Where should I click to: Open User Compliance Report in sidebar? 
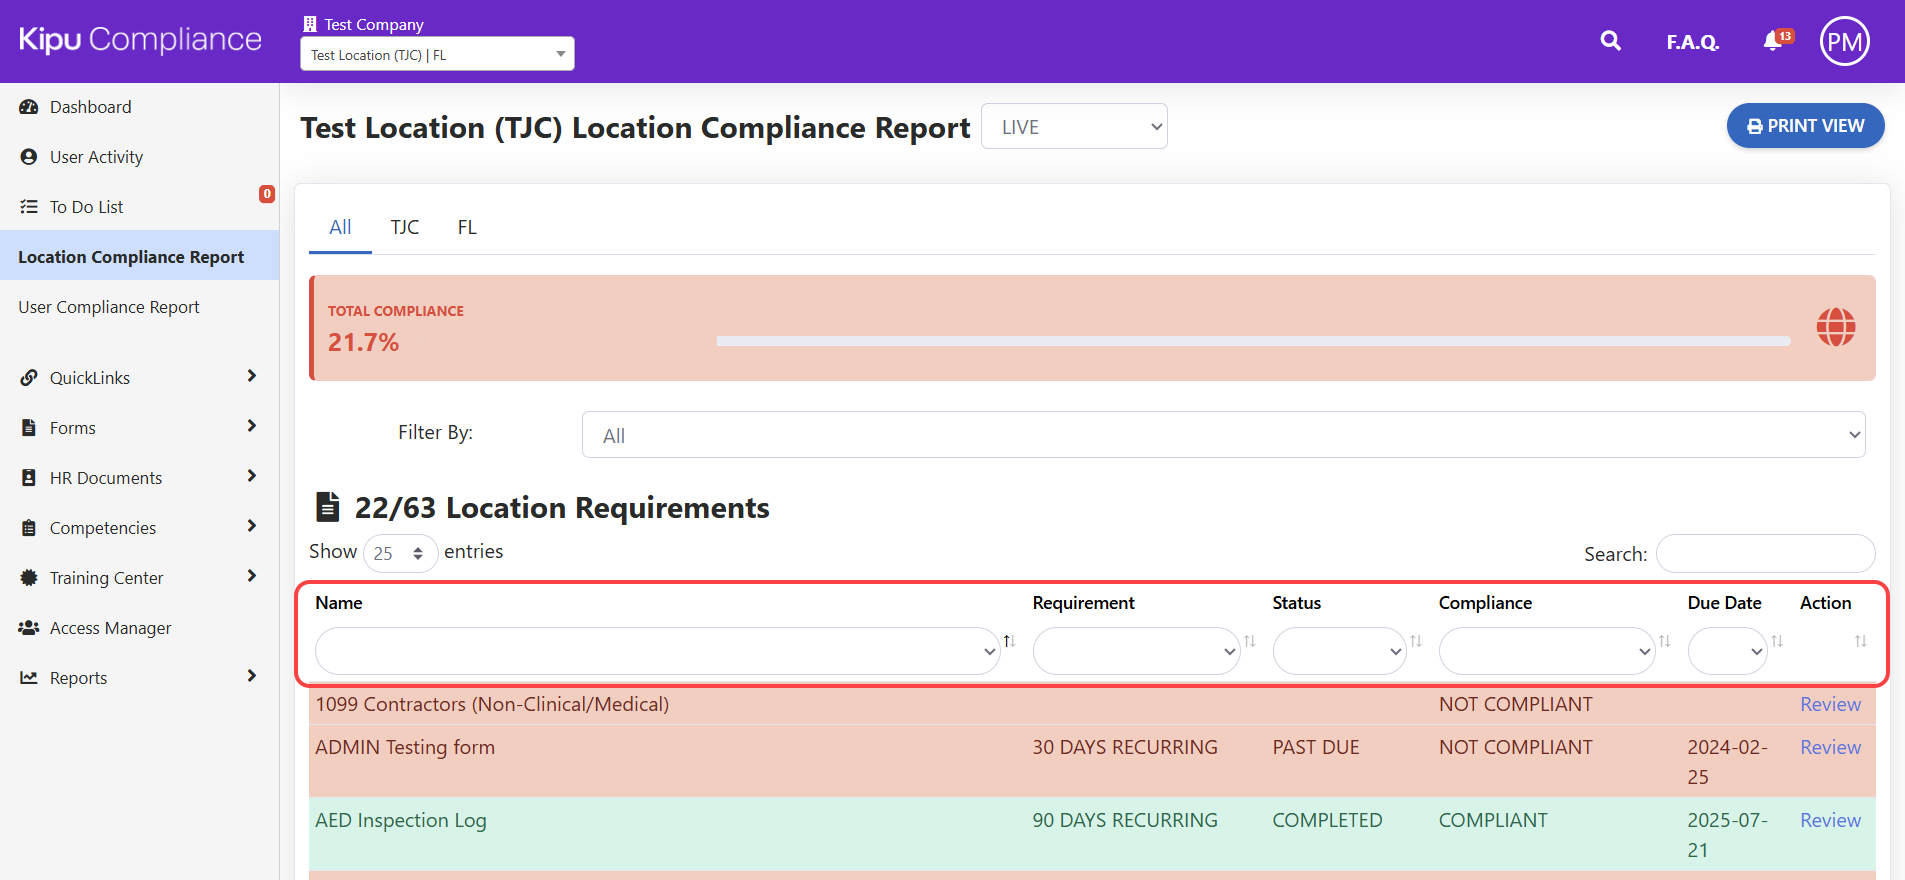tap(109, 307)
